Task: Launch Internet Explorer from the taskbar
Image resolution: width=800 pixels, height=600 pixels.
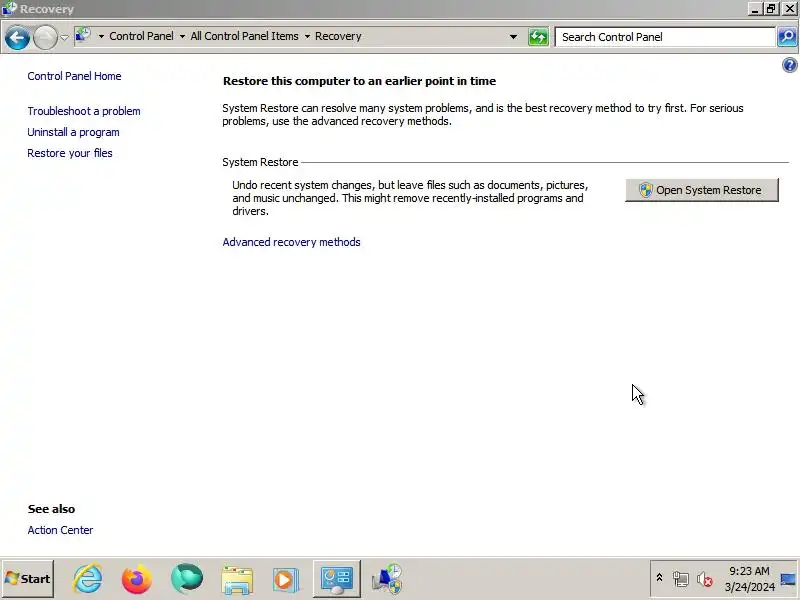Action: click(88, 579)
